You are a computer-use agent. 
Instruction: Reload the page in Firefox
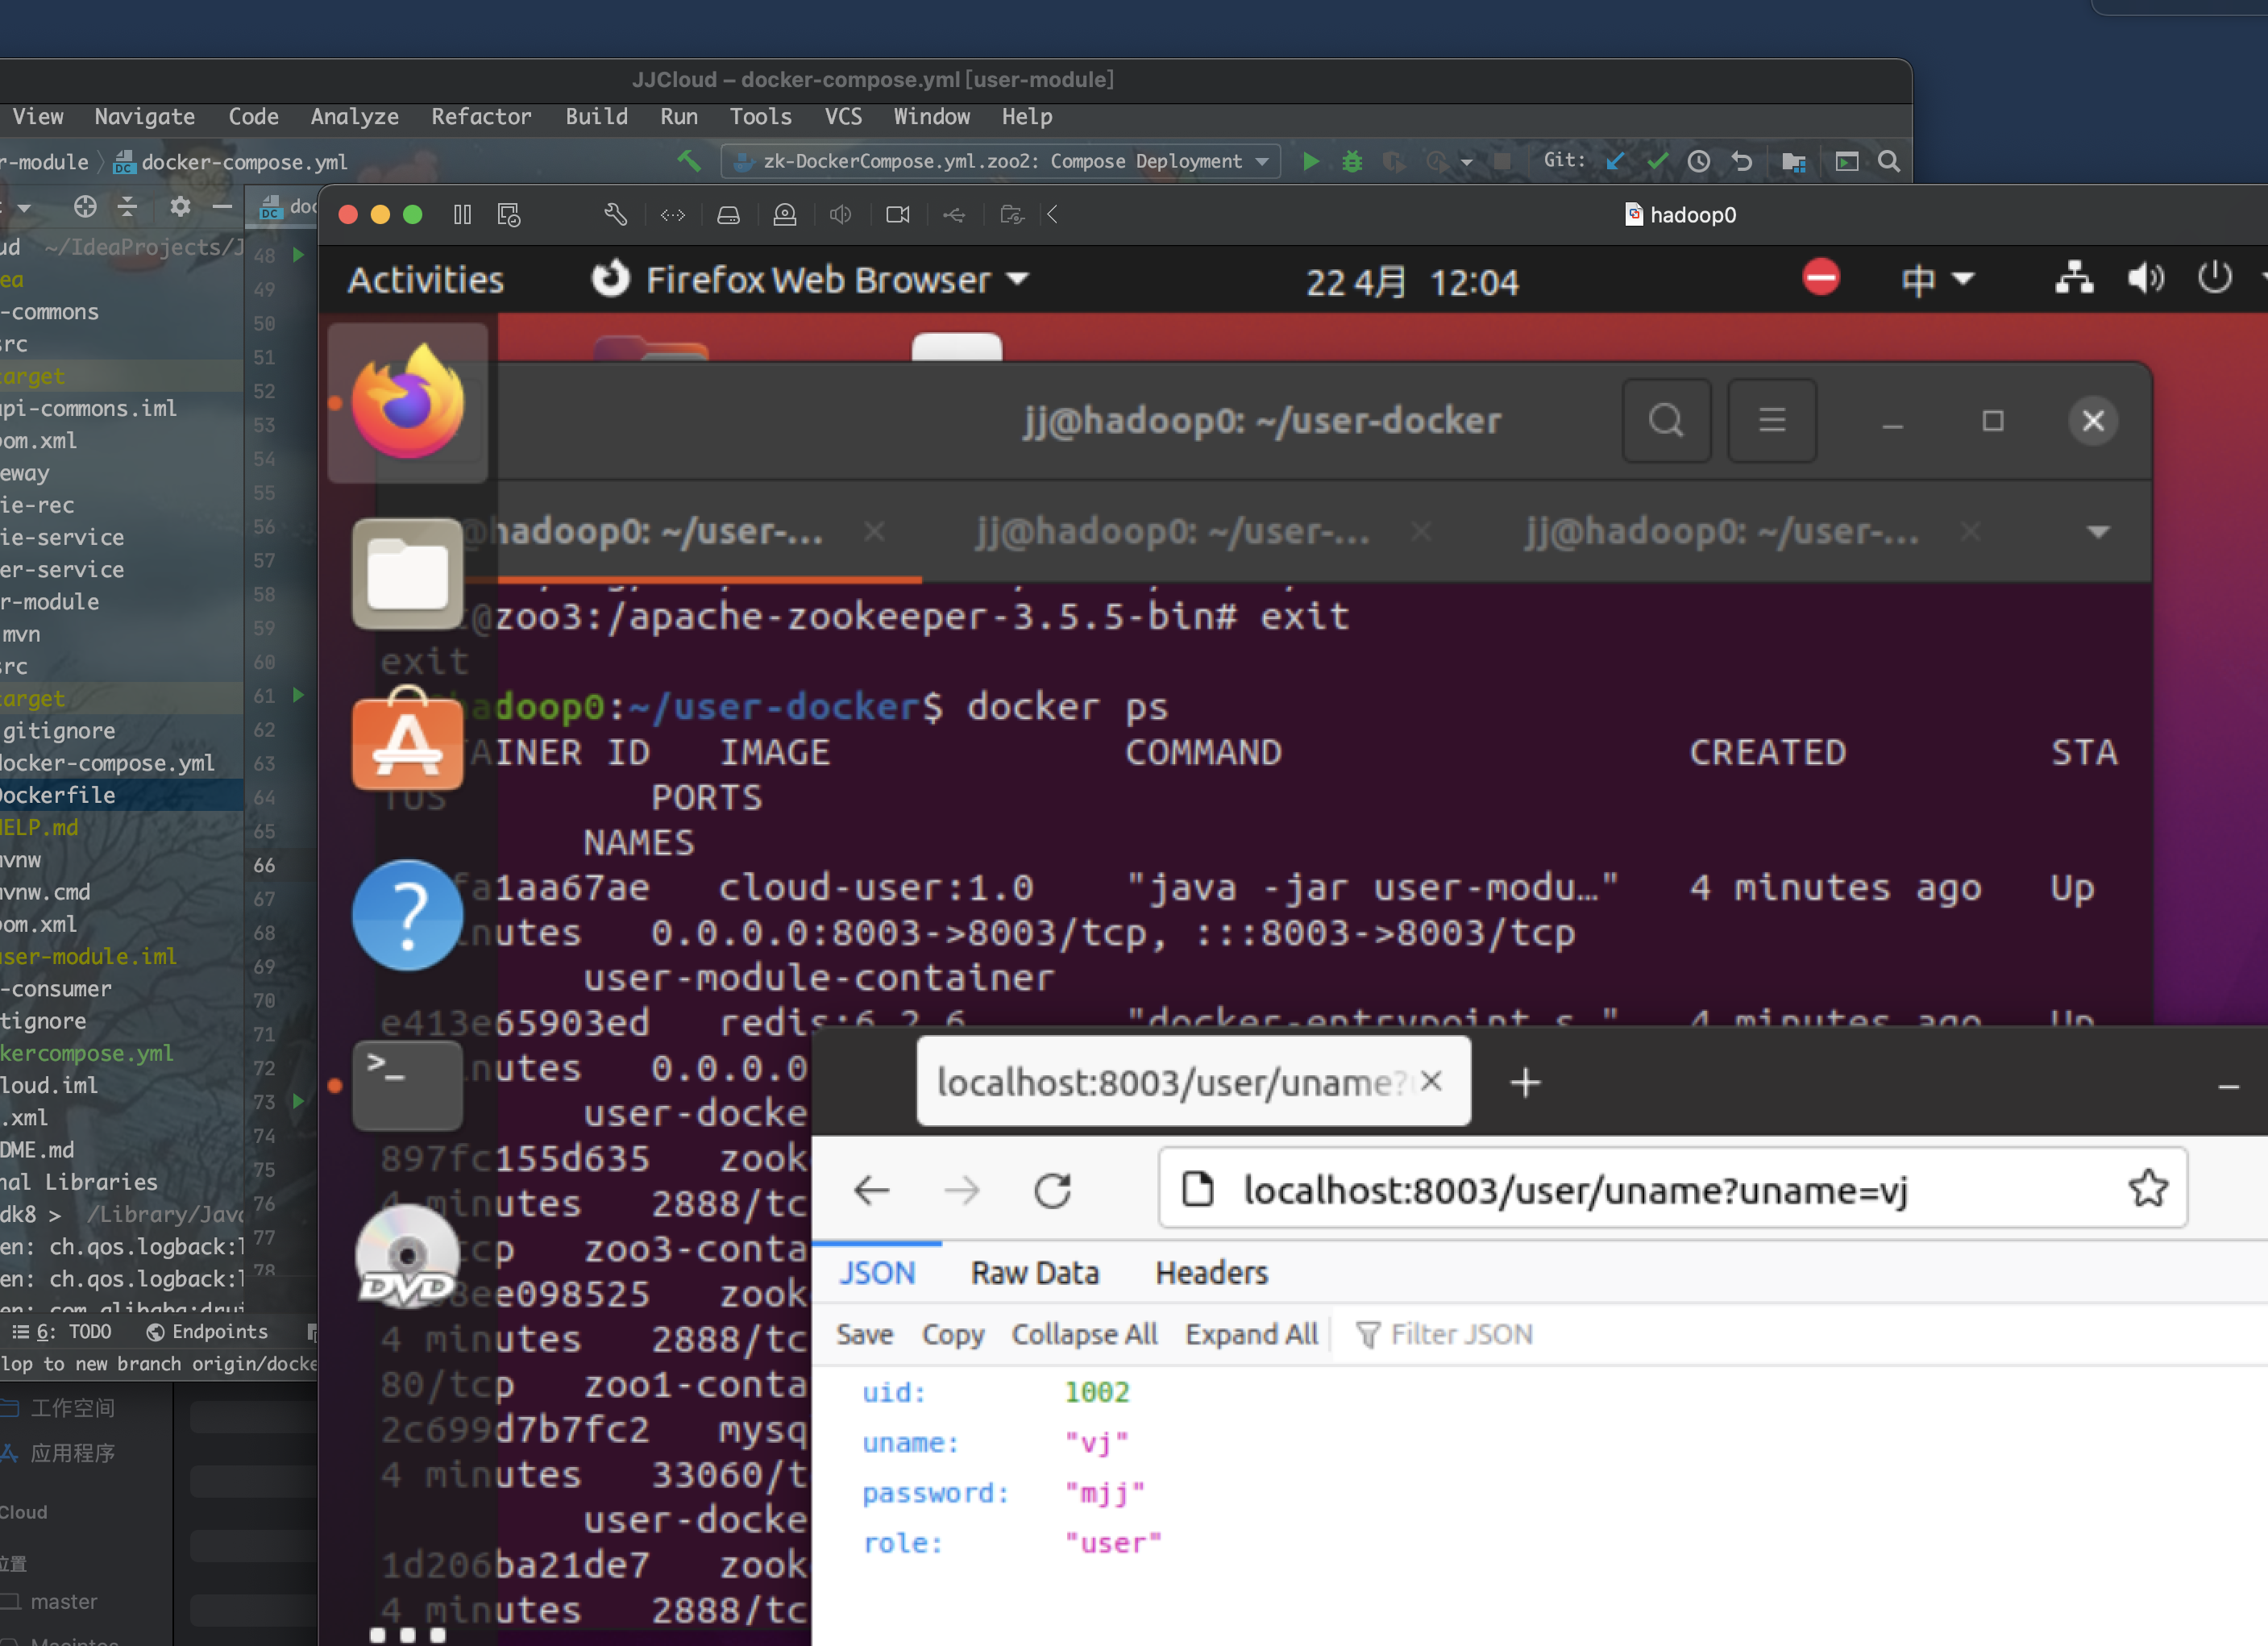tap(1053, 1190)
